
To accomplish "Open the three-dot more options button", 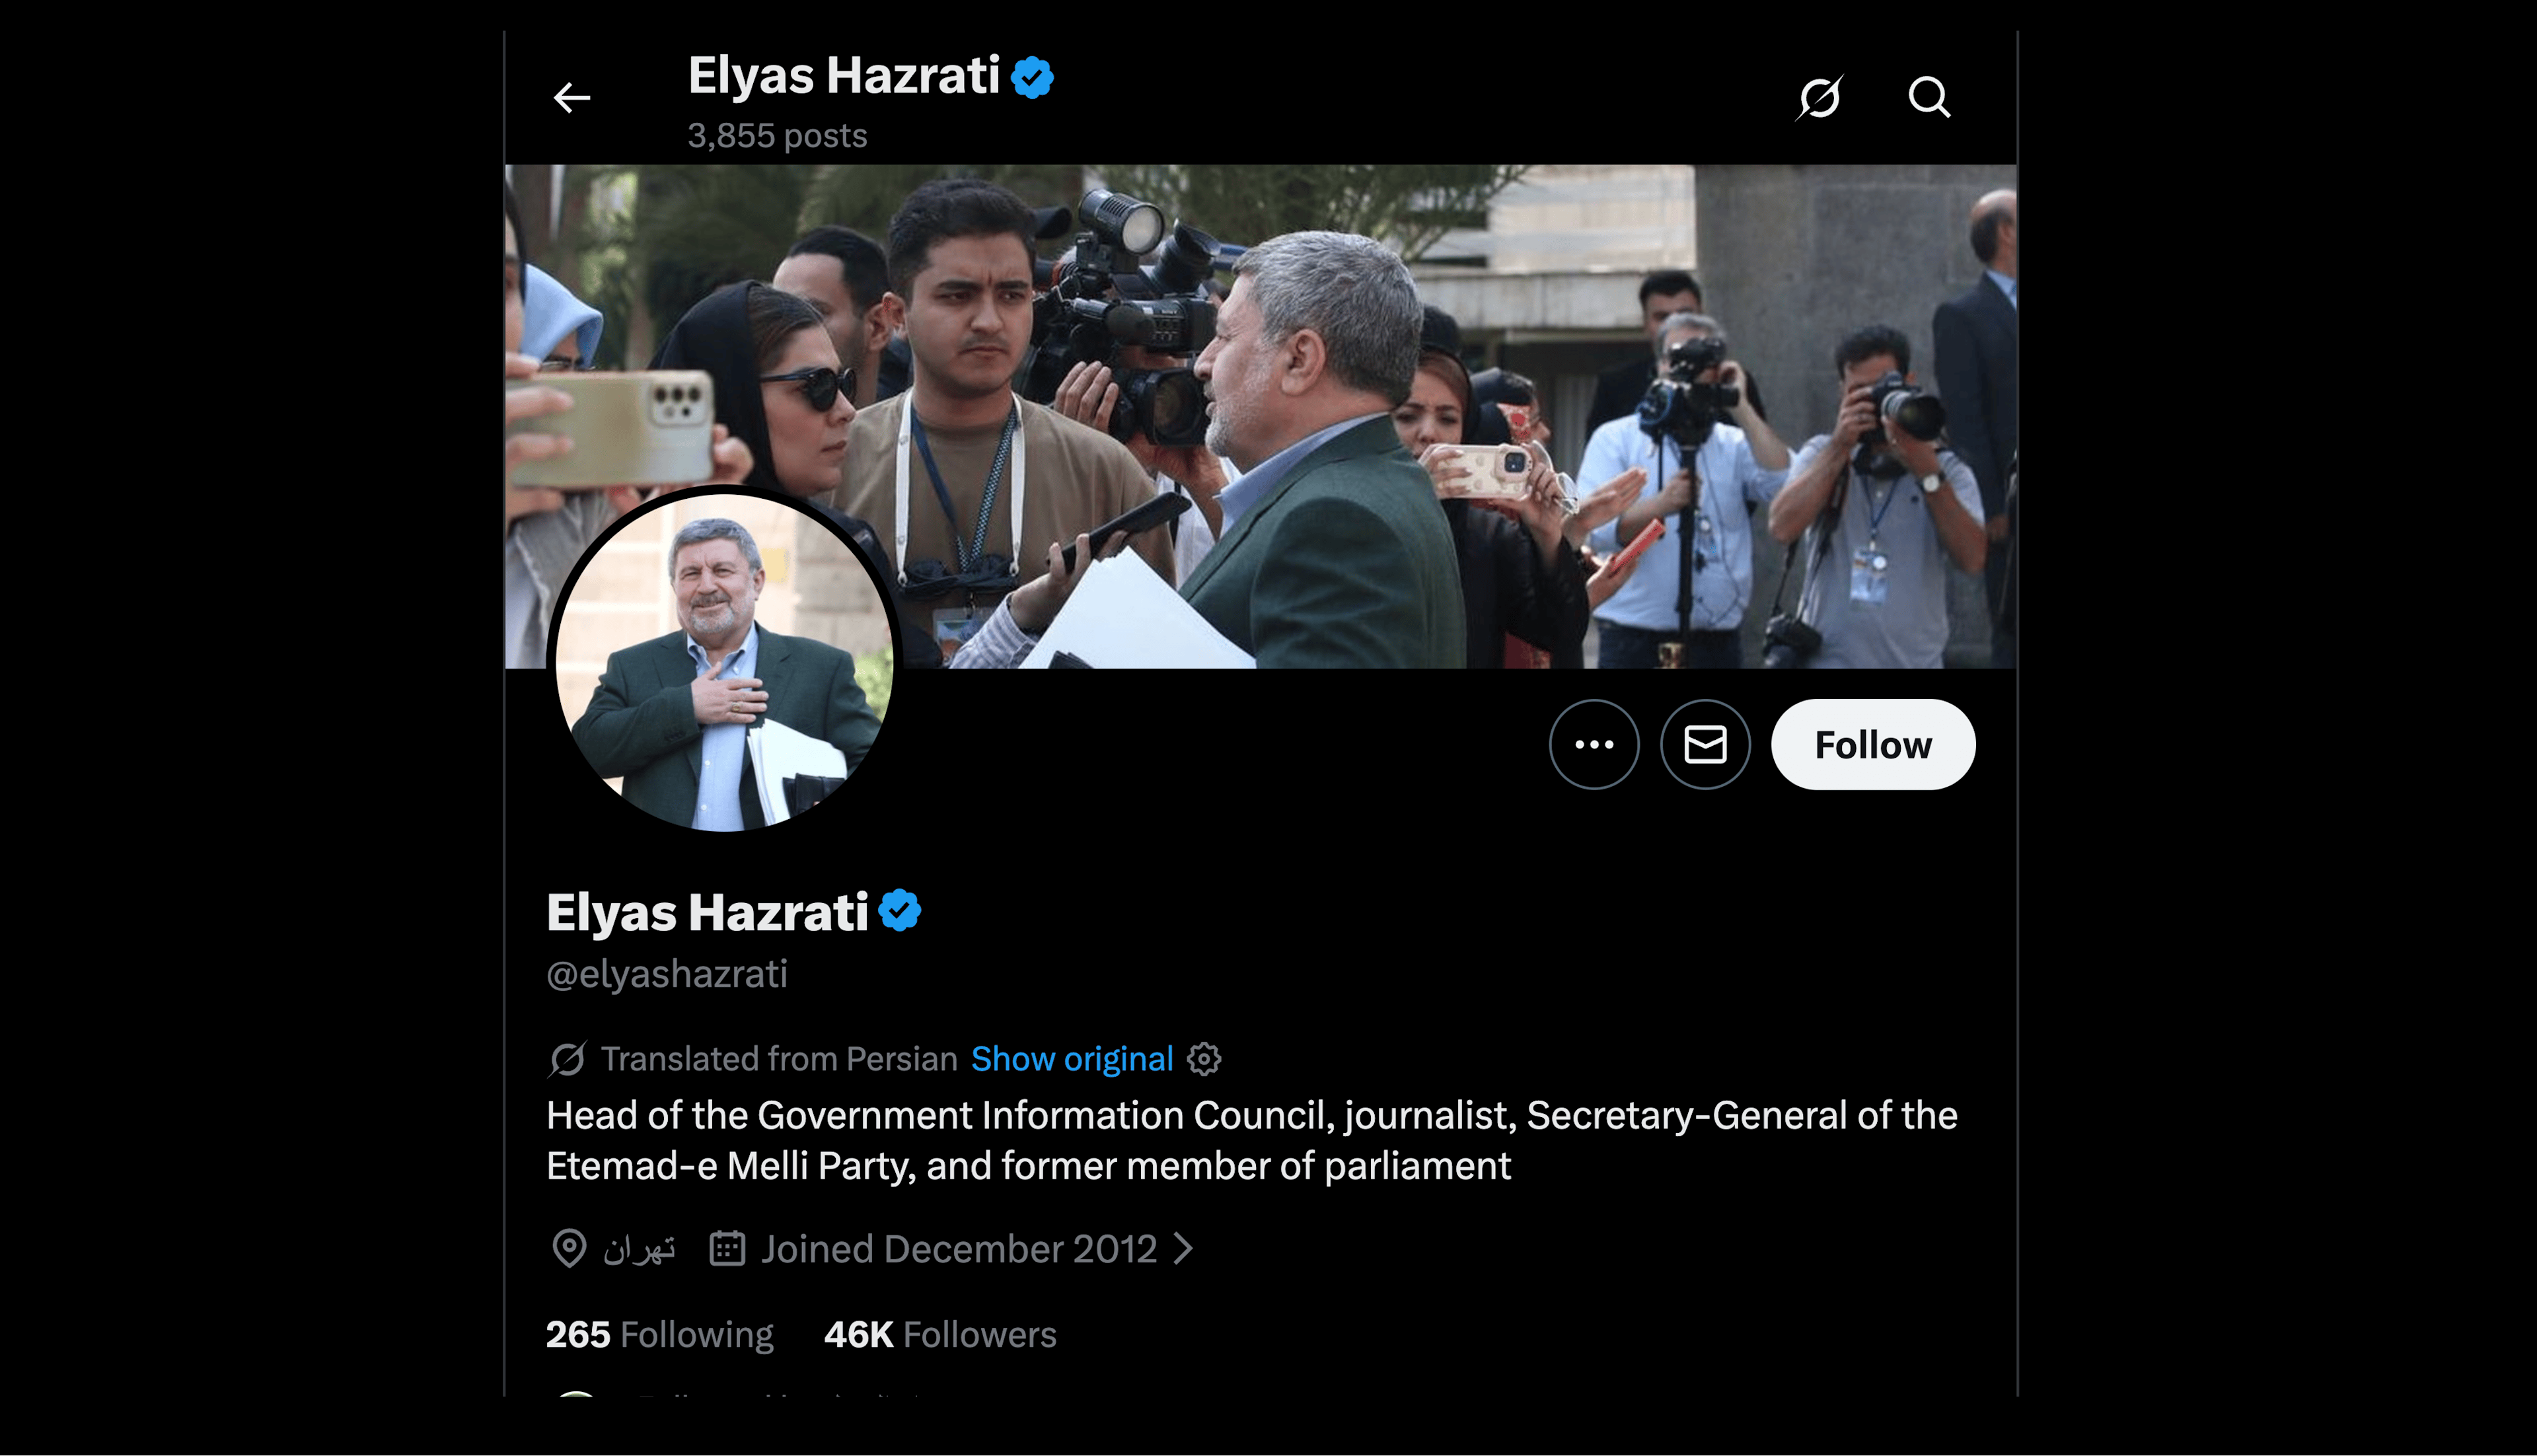I will click(1594, 744).
